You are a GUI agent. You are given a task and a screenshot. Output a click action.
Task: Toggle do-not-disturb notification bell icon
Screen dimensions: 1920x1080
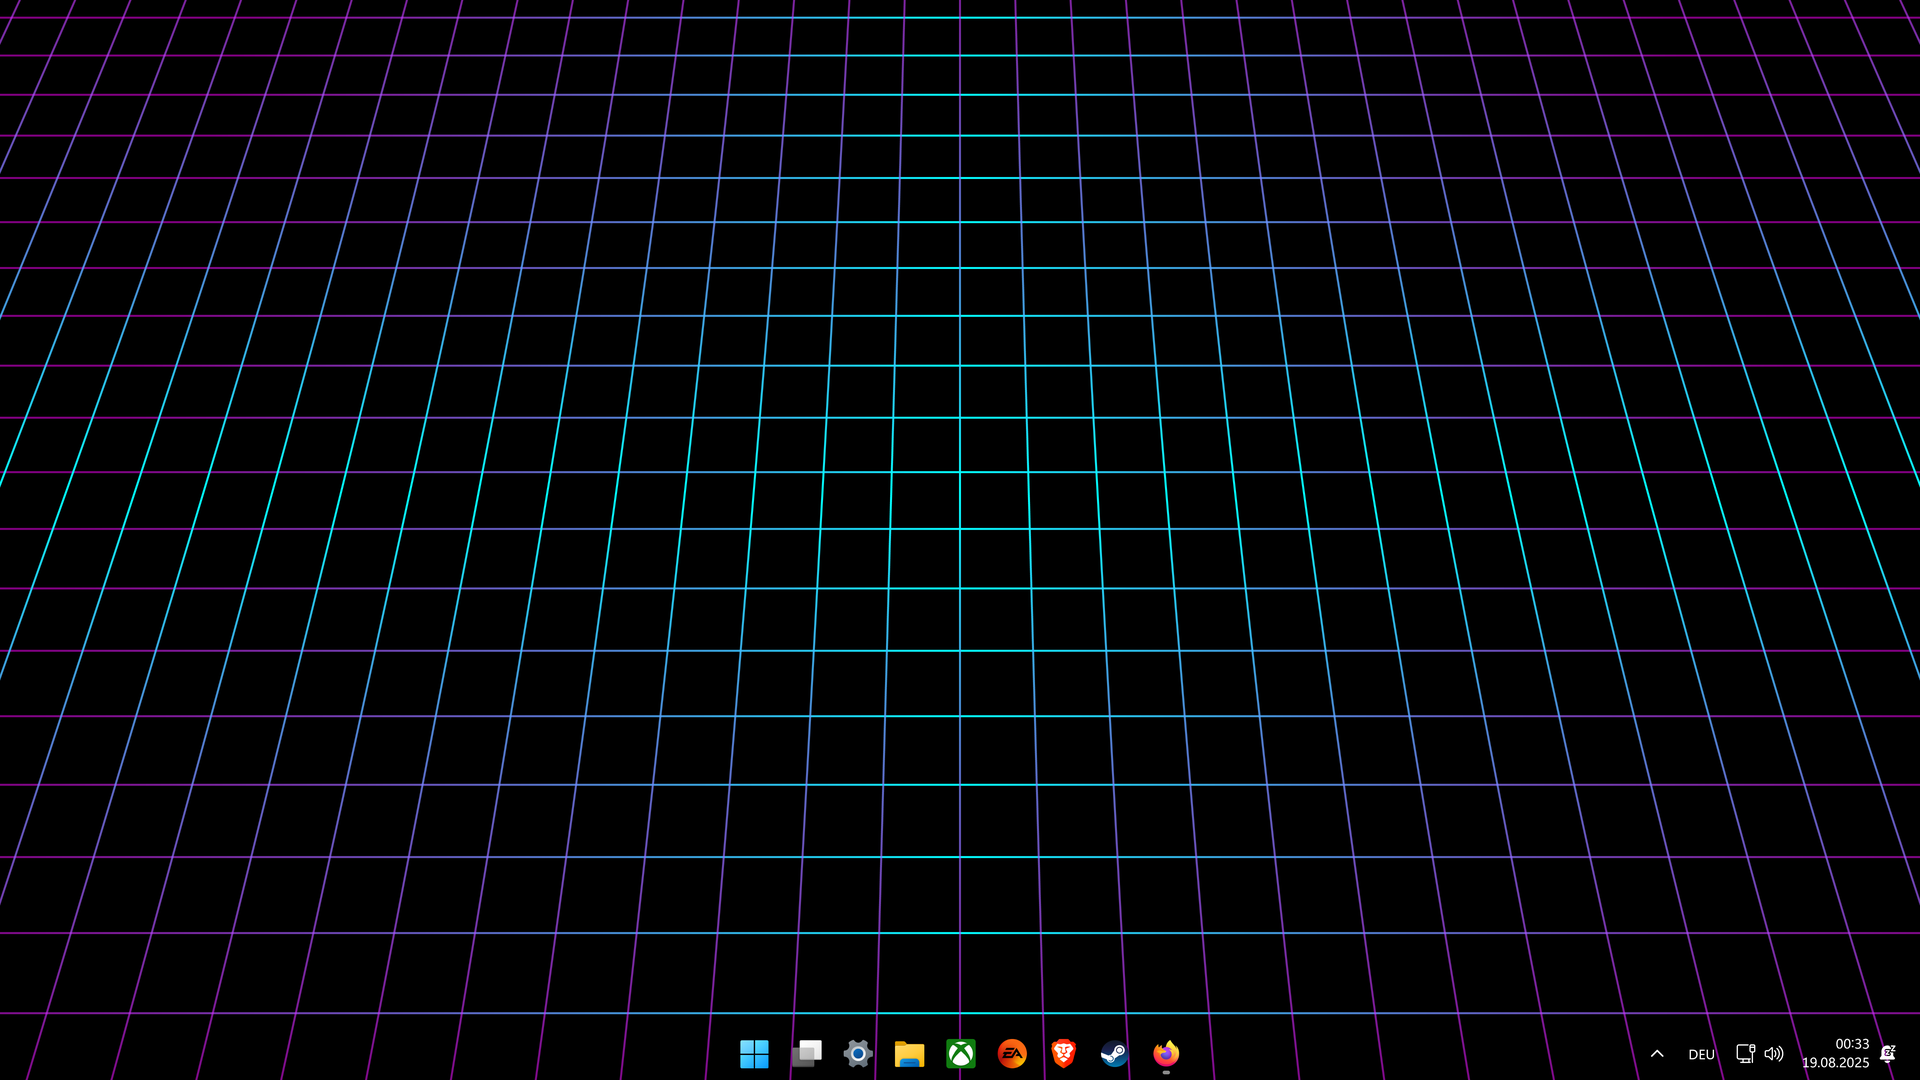pyautogui.click(x=1887, y=1053)
